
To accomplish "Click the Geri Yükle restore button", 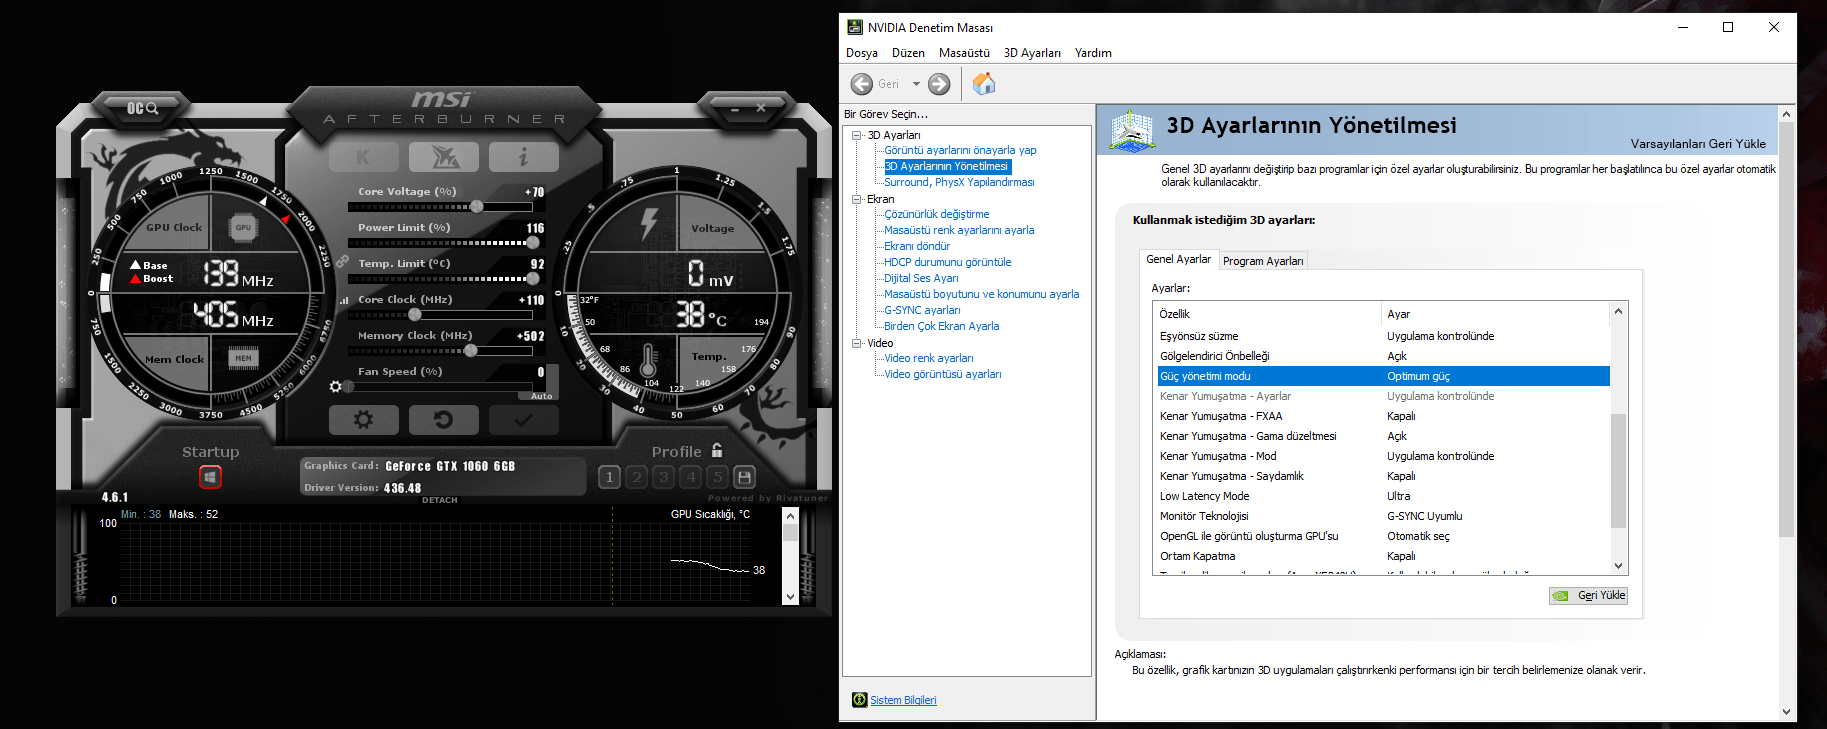I will 1588,596.
